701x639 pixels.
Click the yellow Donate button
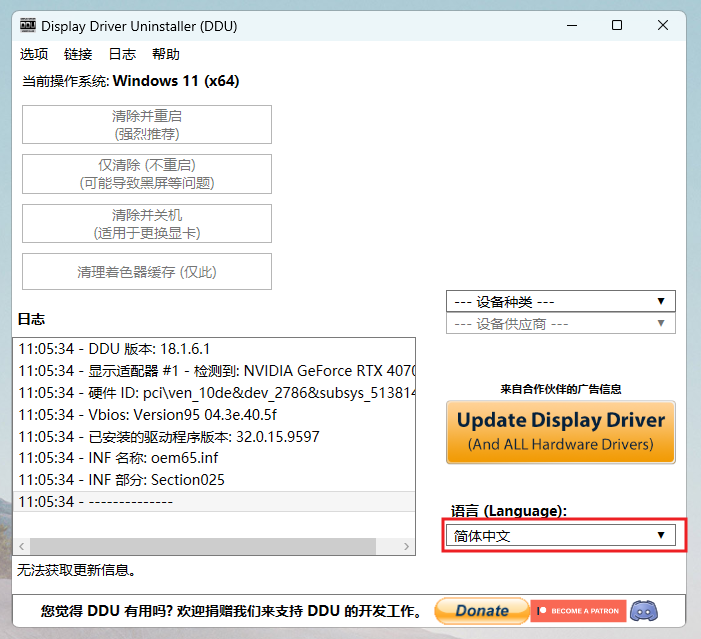[x=482, y=611]
